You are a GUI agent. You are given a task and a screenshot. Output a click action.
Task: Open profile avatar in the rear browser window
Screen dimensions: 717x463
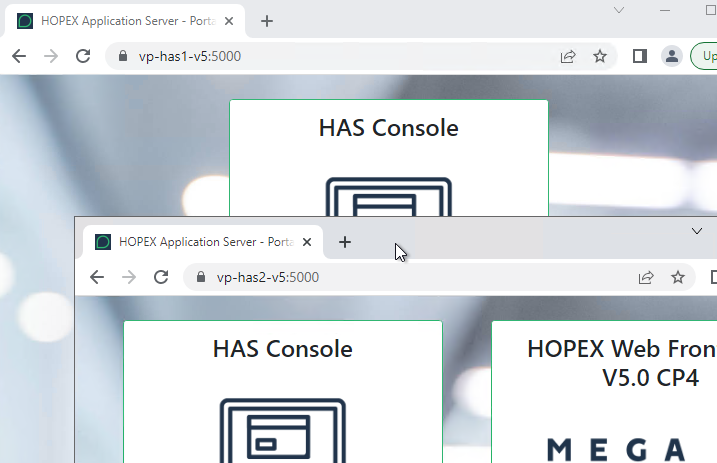[672, 57]
